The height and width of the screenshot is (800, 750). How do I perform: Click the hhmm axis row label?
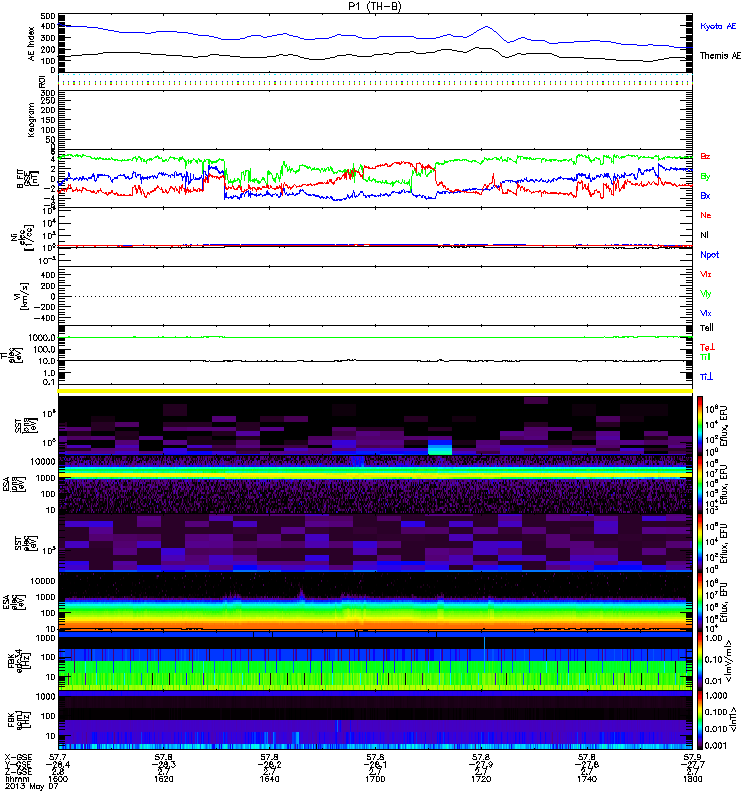(15, 779)
